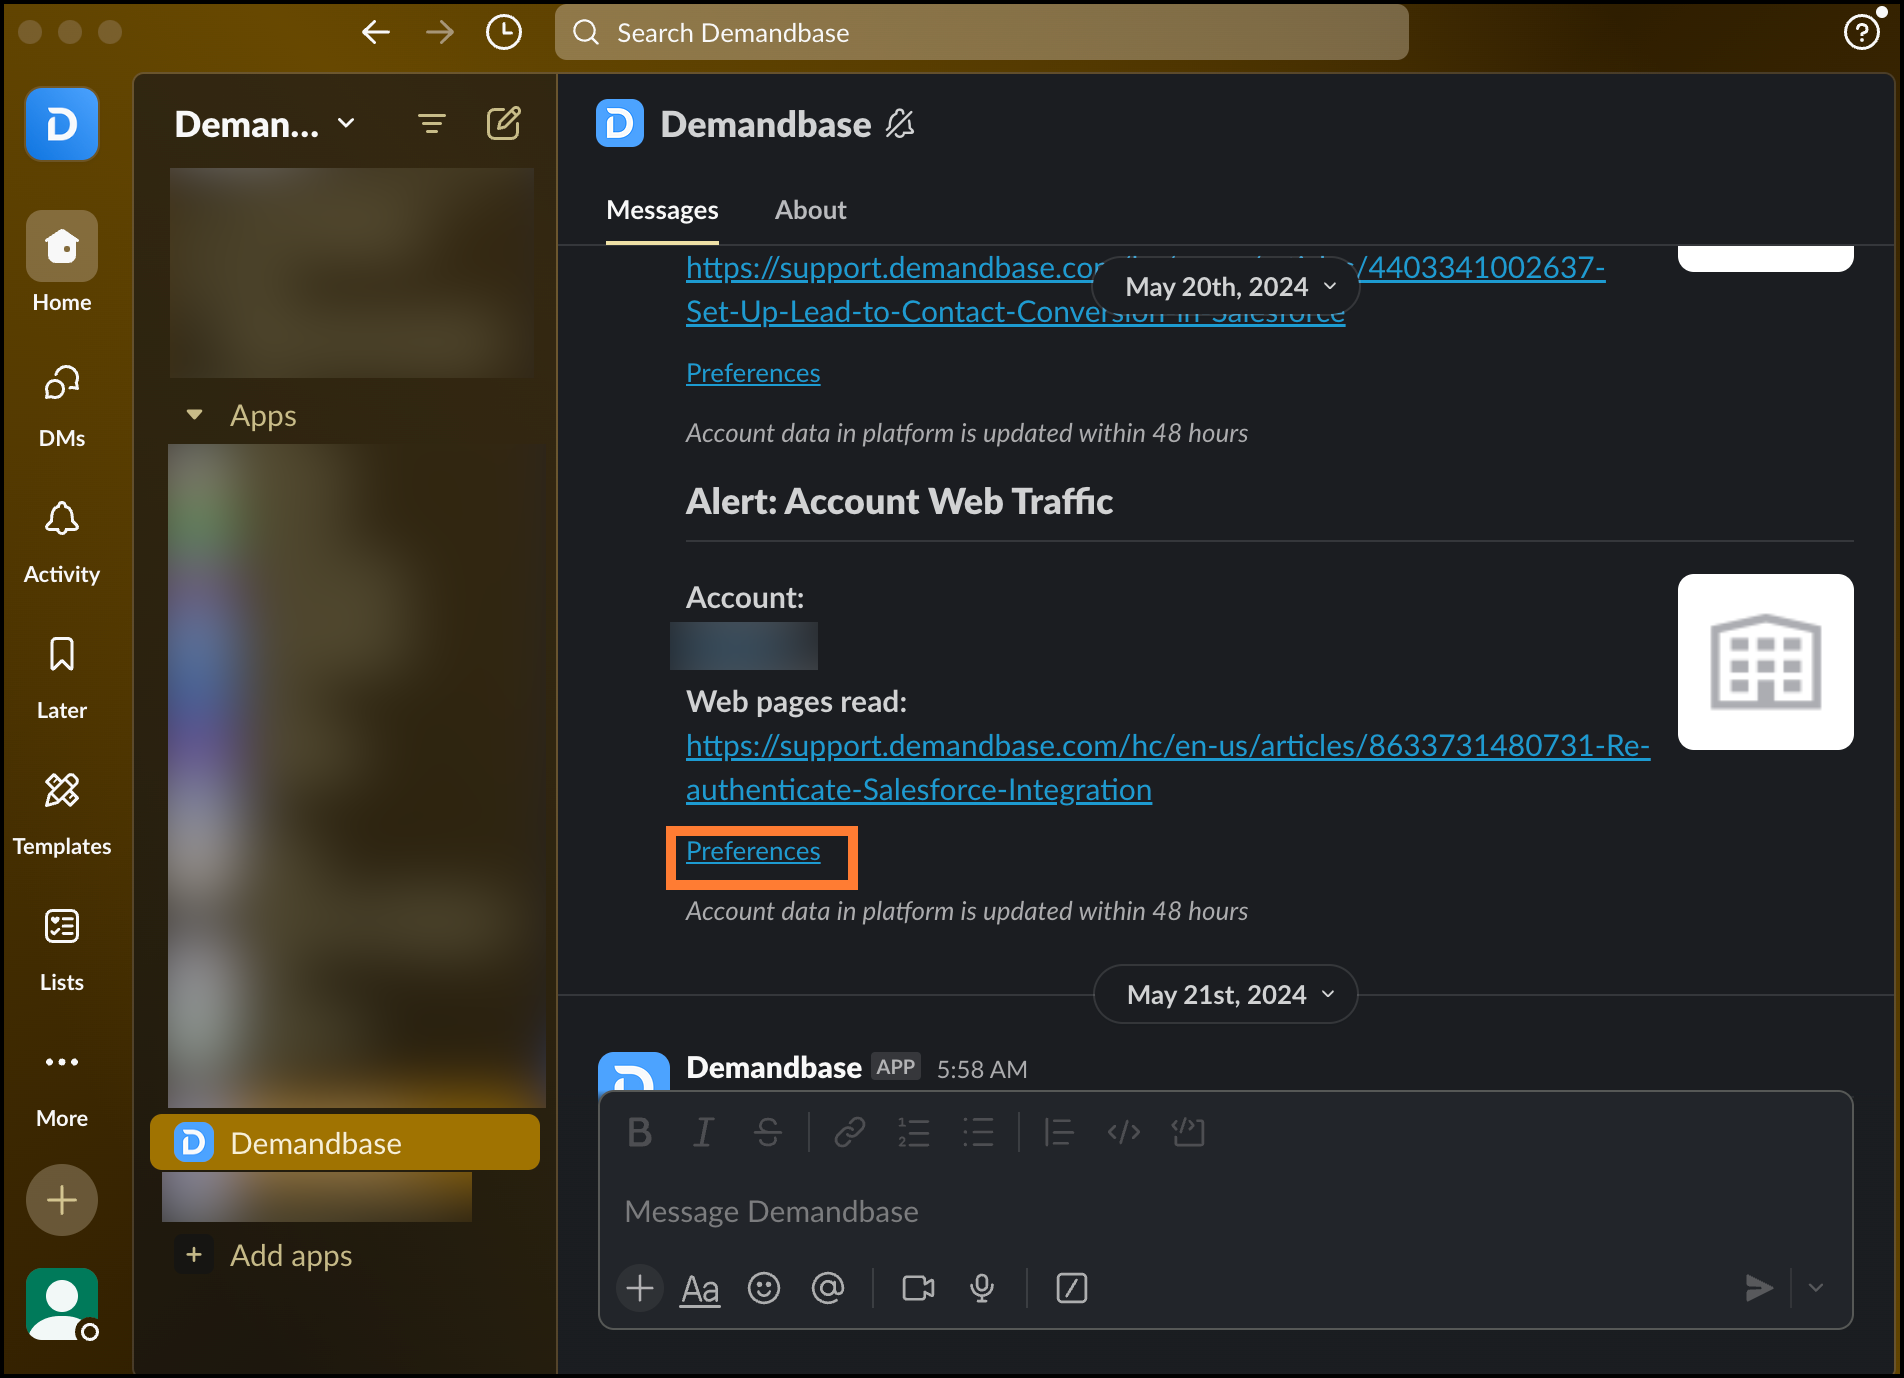The image size is (1904, 1378).
Task: Record a video clip
Action: 918,1288
